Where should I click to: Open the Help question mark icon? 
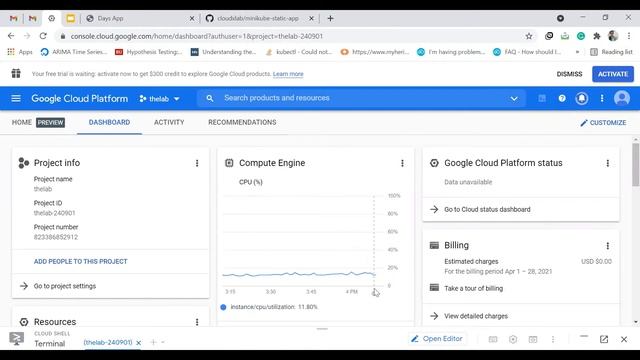[x=562, y=98]
